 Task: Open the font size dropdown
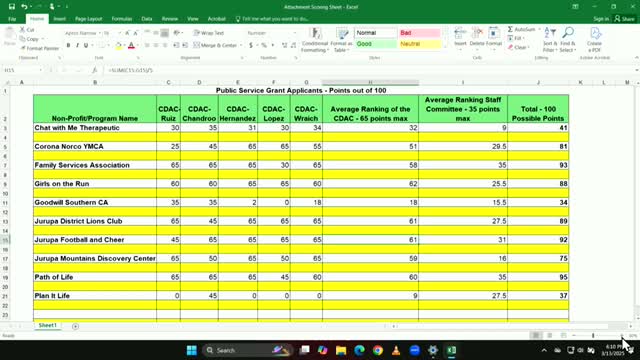[x=119, y=33]
